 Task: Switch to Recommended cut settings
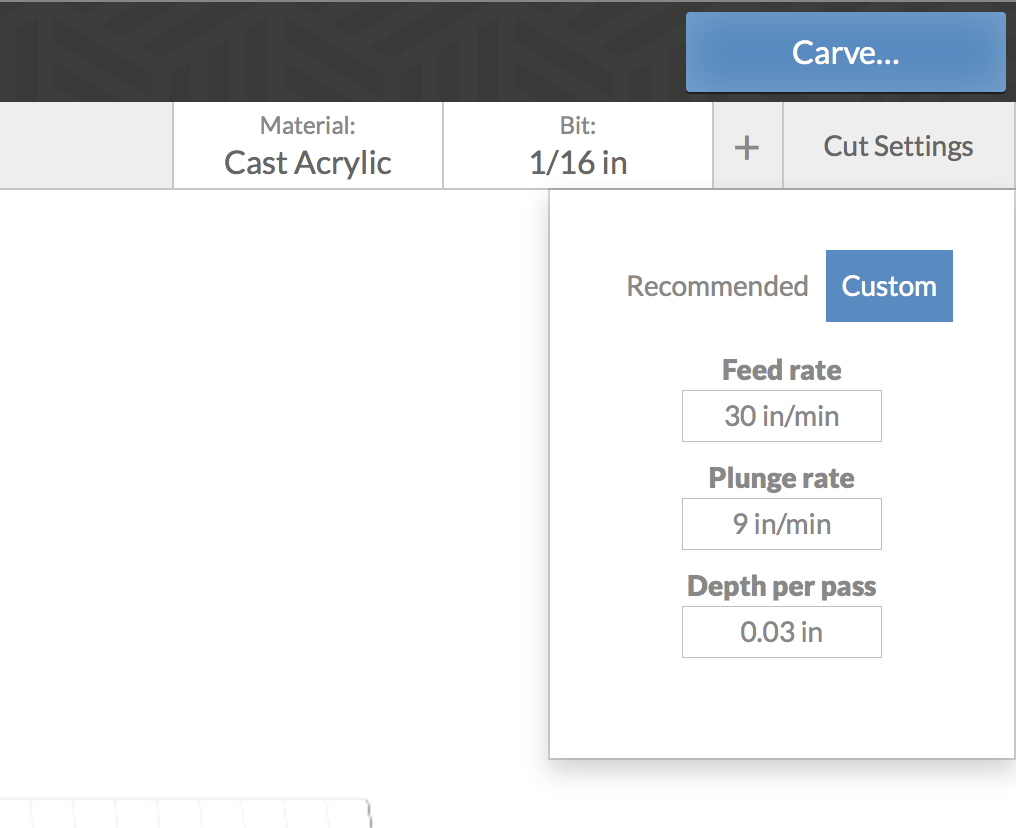717,286
